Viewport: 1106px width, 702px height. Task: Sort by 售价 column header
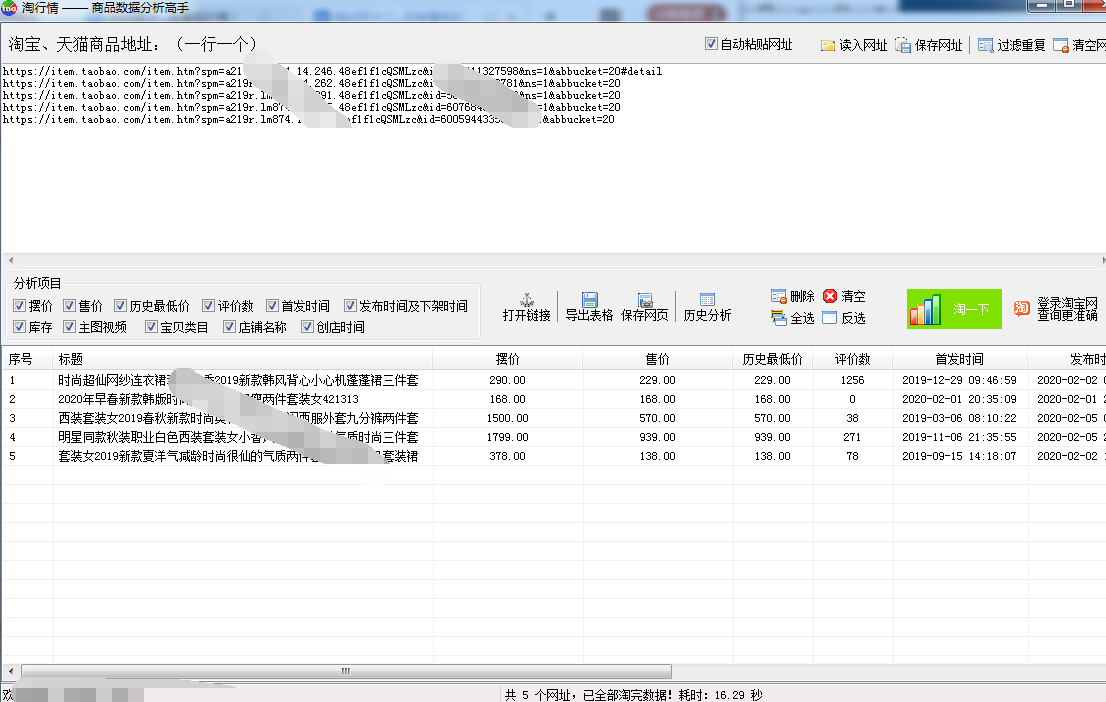click(x=657, y=359)
